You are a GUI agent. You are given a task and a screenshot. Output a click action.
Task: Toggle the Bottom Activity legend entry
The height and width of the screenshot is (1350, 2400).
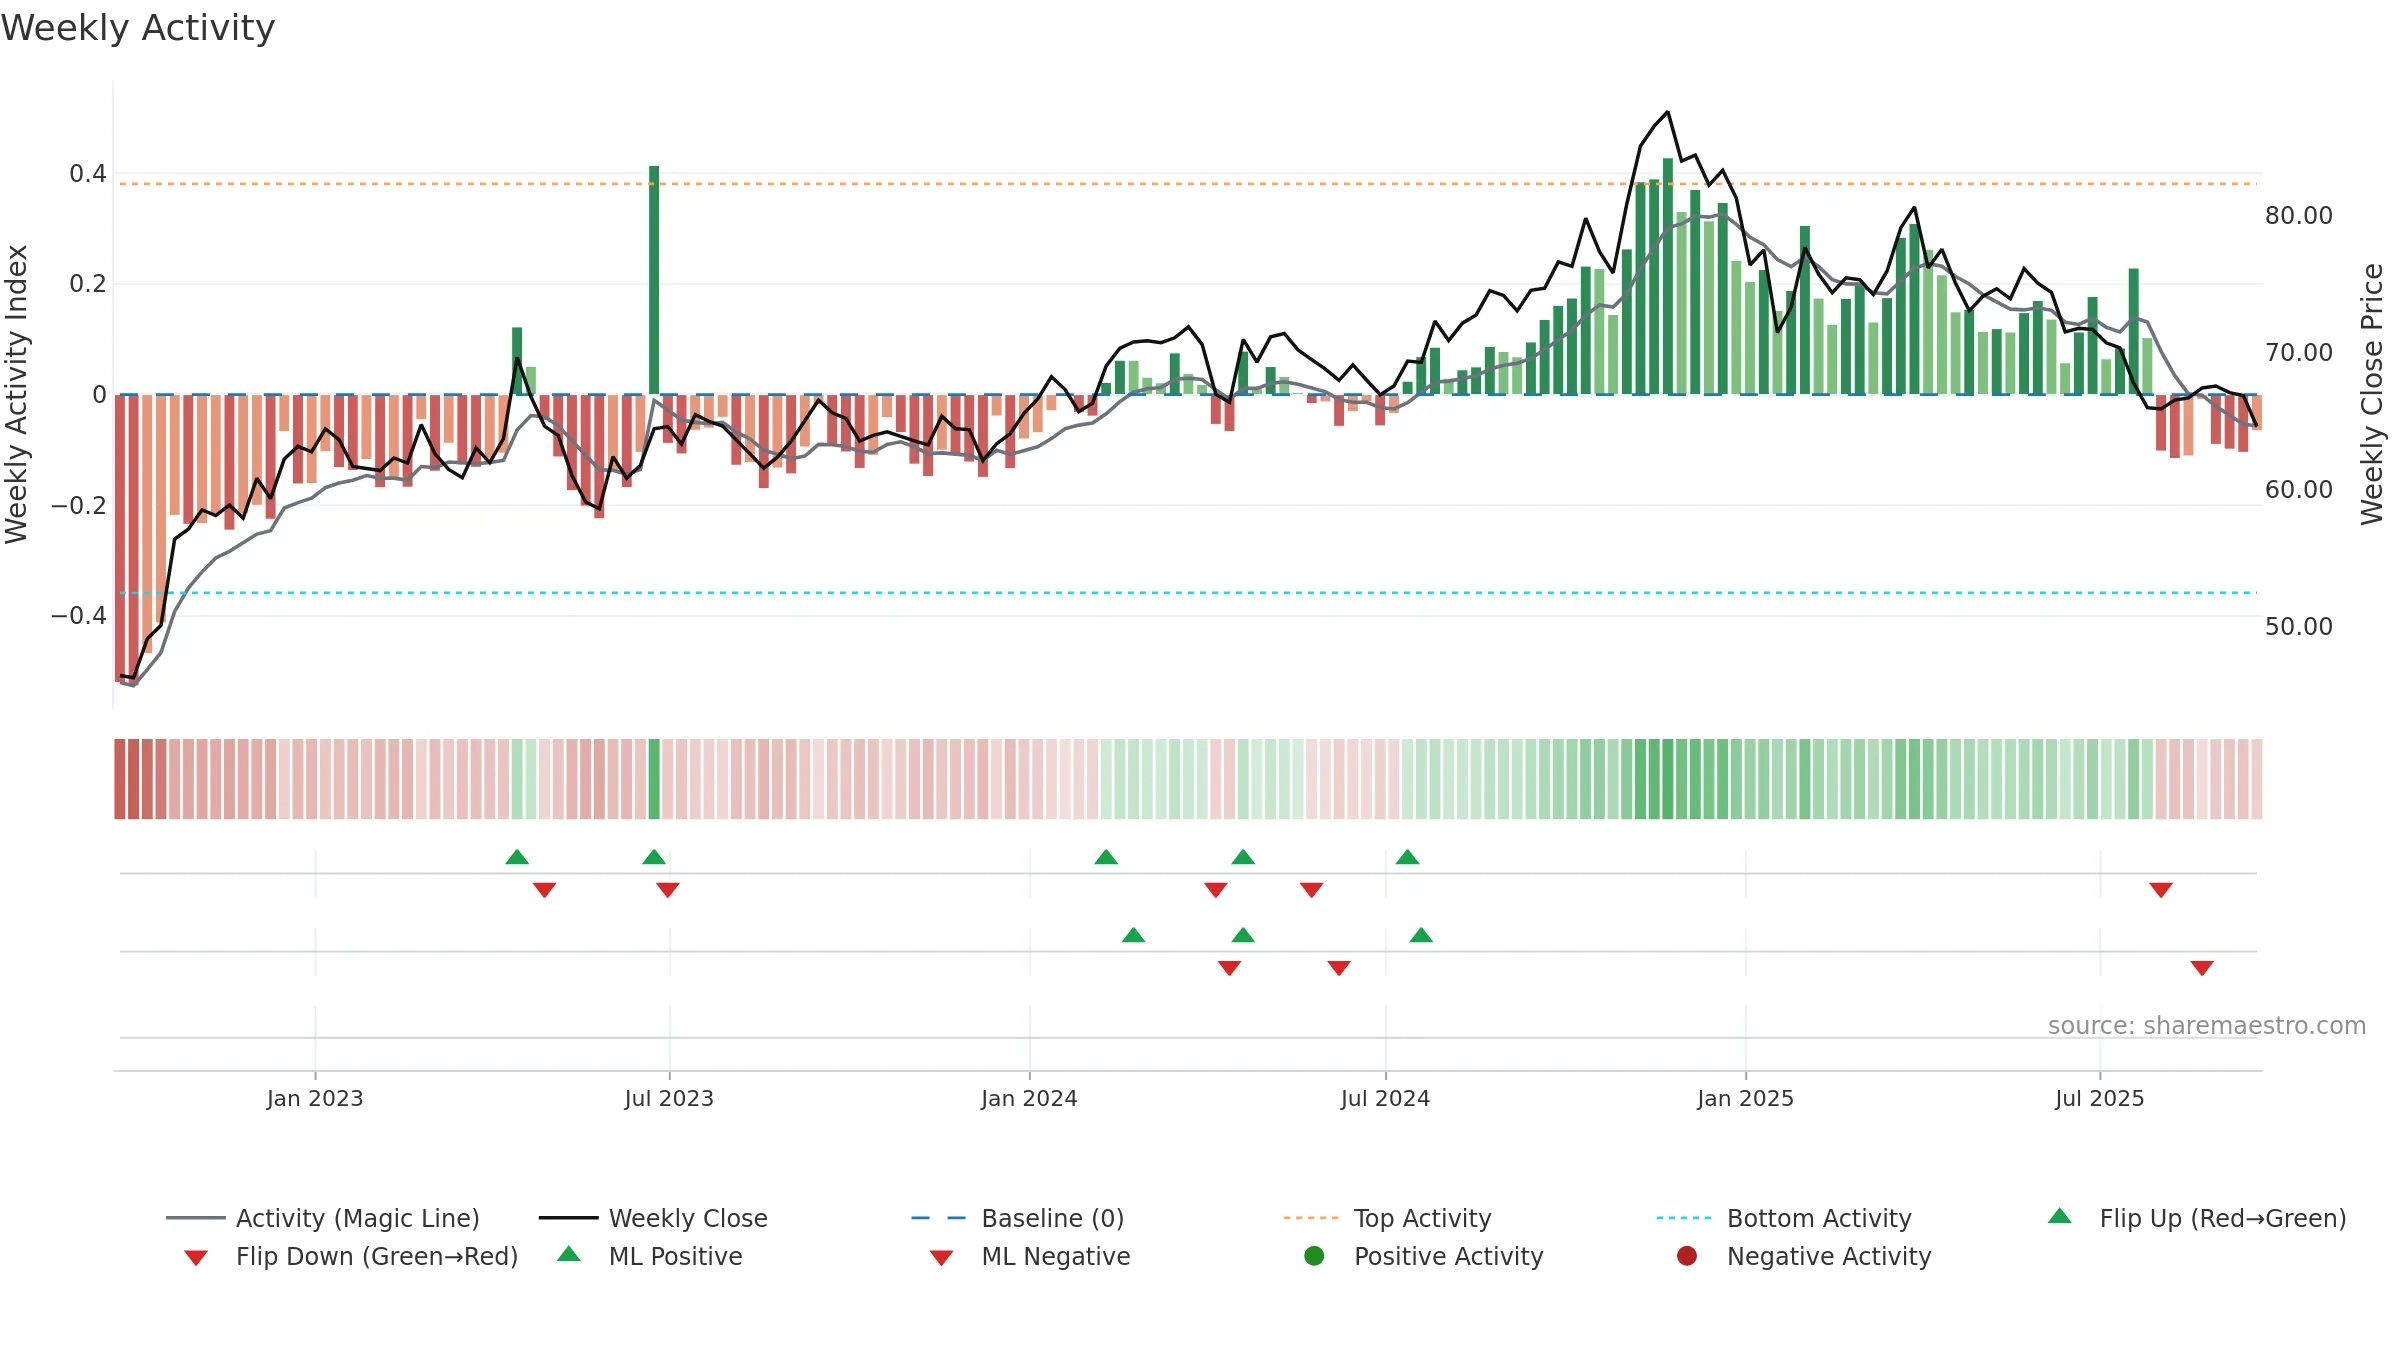tap(1784, 1218)
